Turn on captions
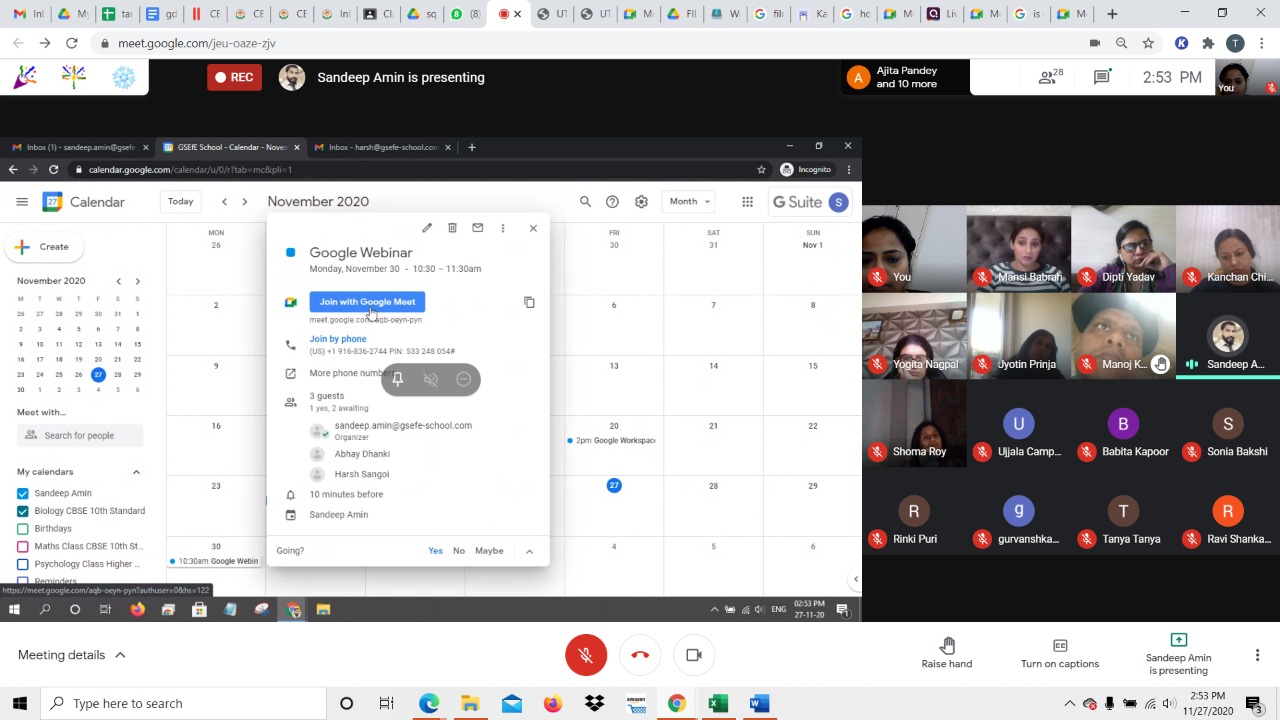The height and width of the screenshot is (720, 1280). (x=1060, y=654)
